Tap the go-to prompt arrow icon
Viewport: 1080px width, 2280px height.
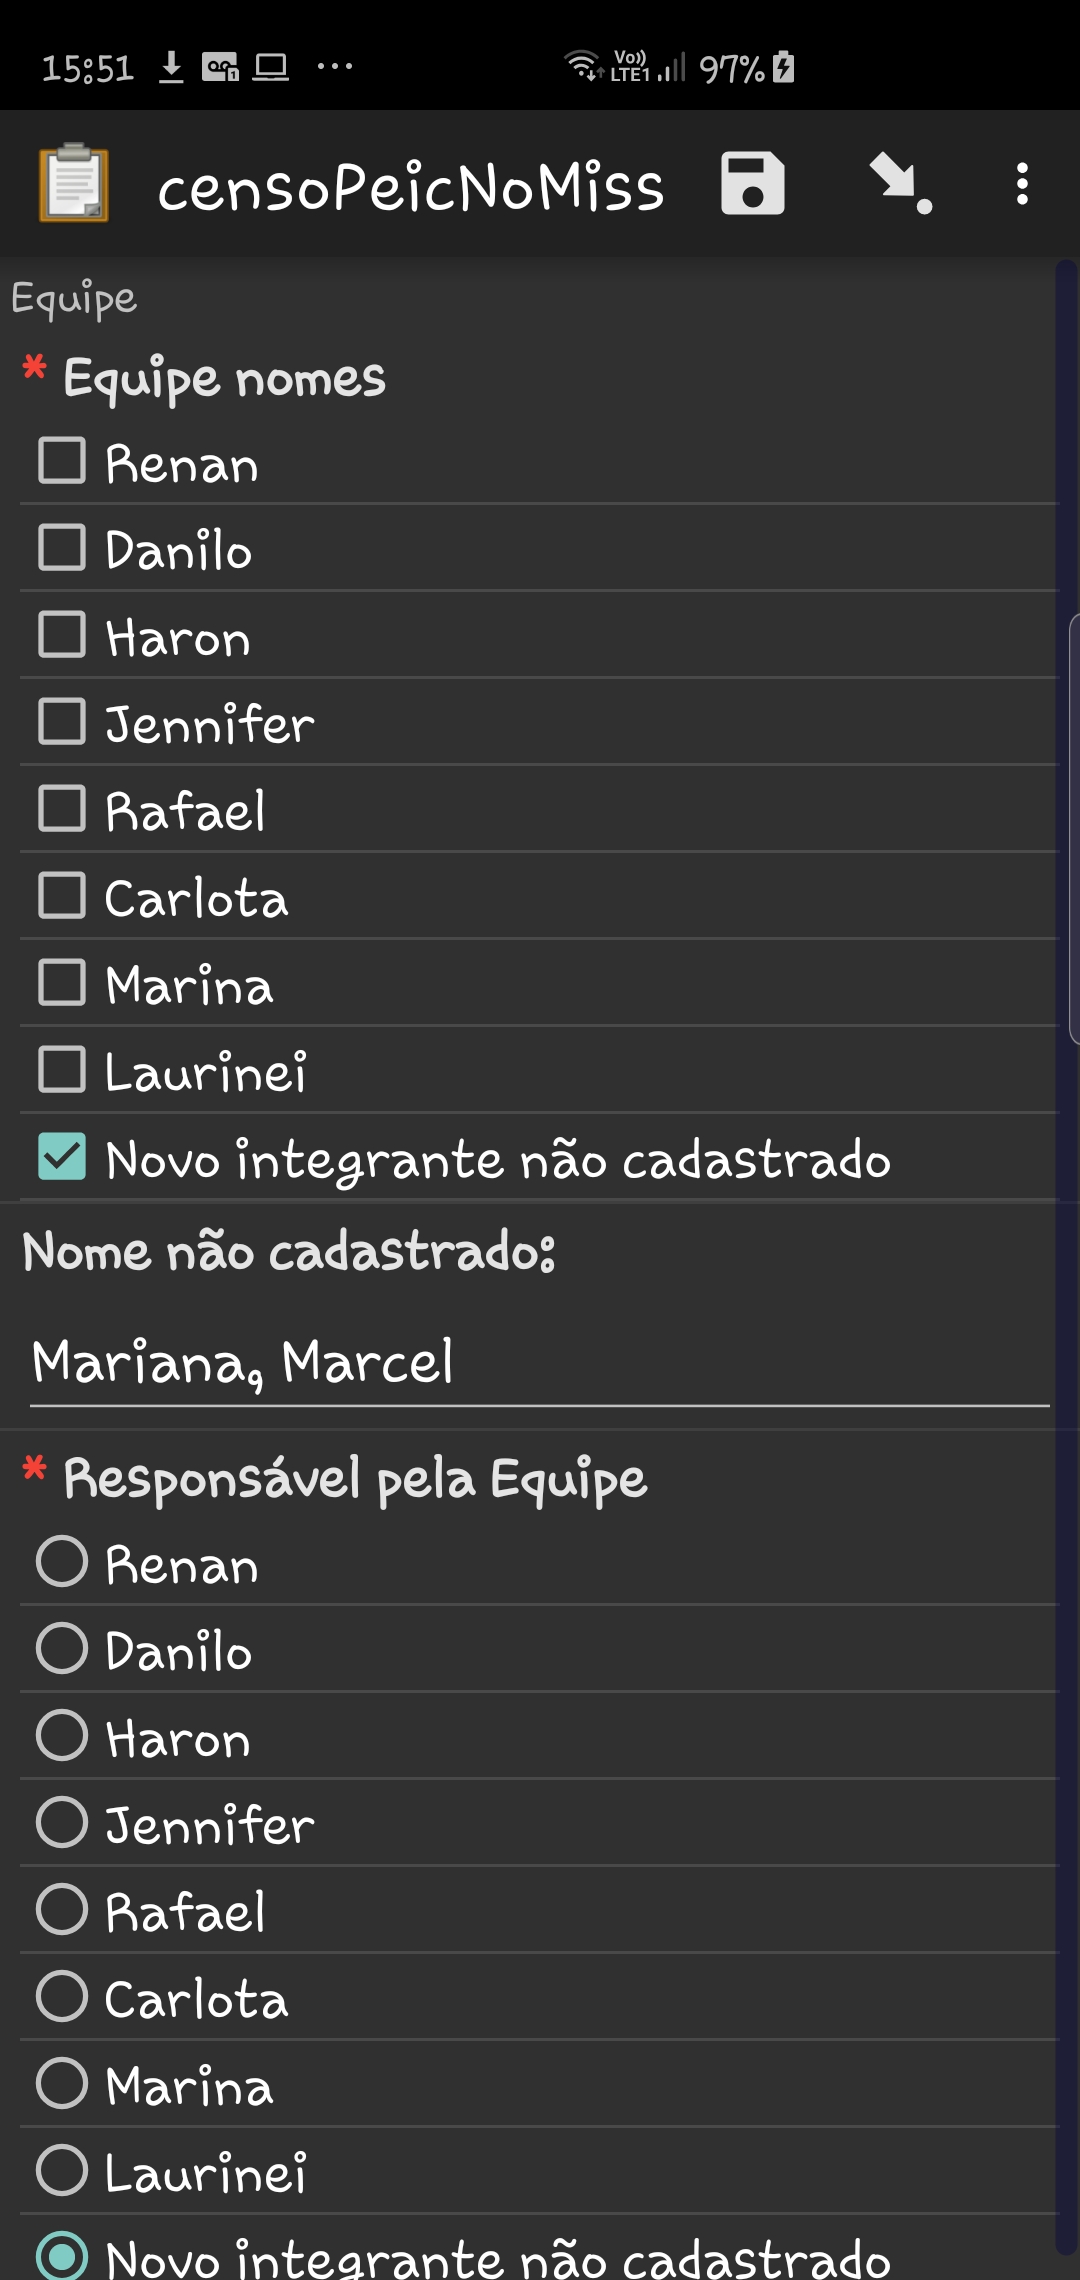[x=900, y=184]
